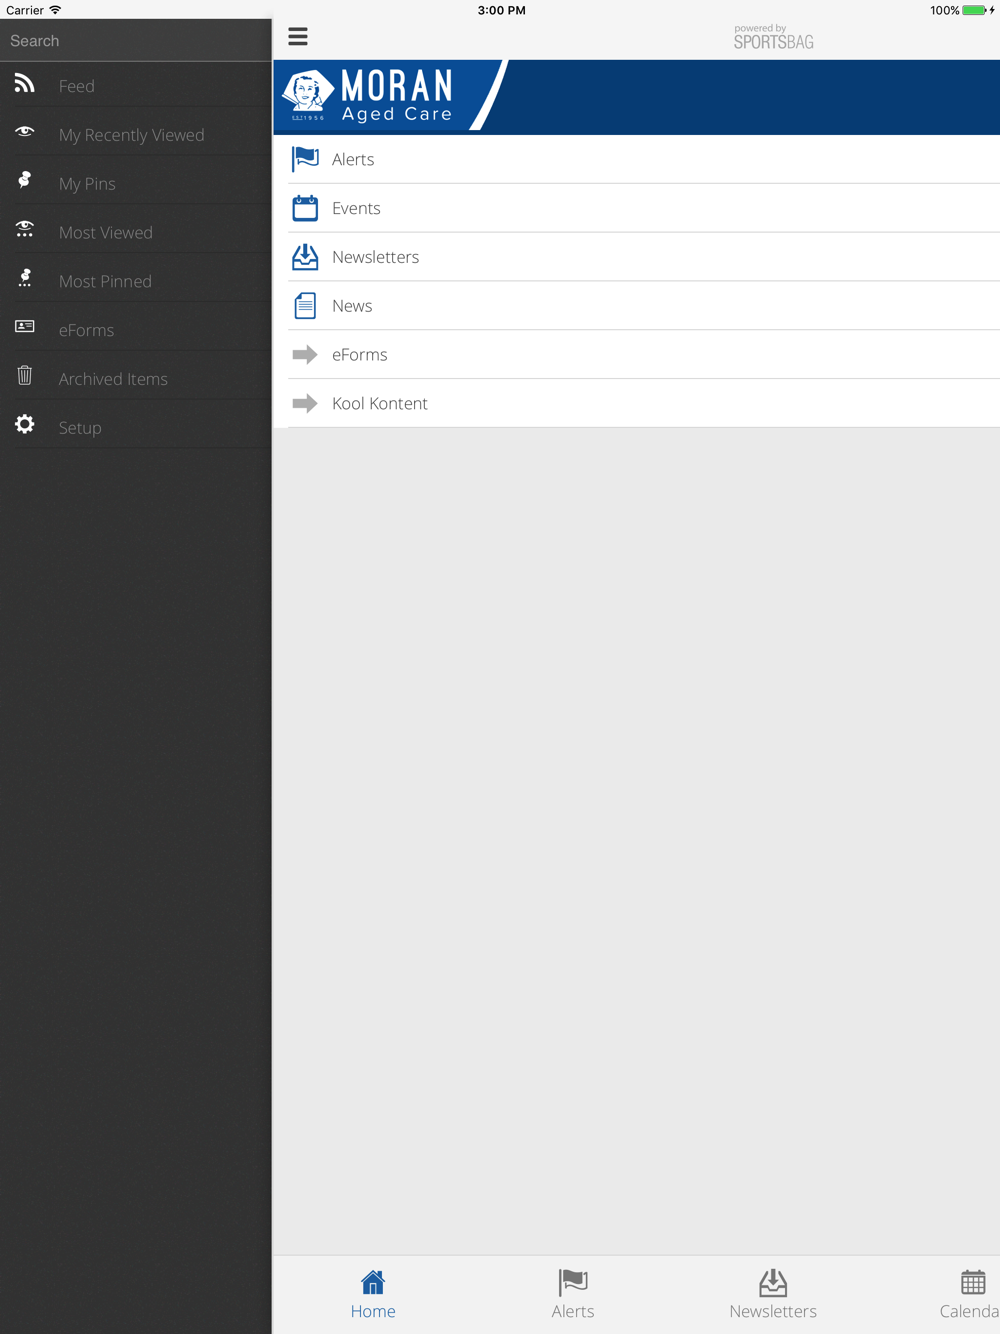Click the Most Pinned pin icon
The width and height of the screenshot is (1000, 1334).
[x=25, y=278]
